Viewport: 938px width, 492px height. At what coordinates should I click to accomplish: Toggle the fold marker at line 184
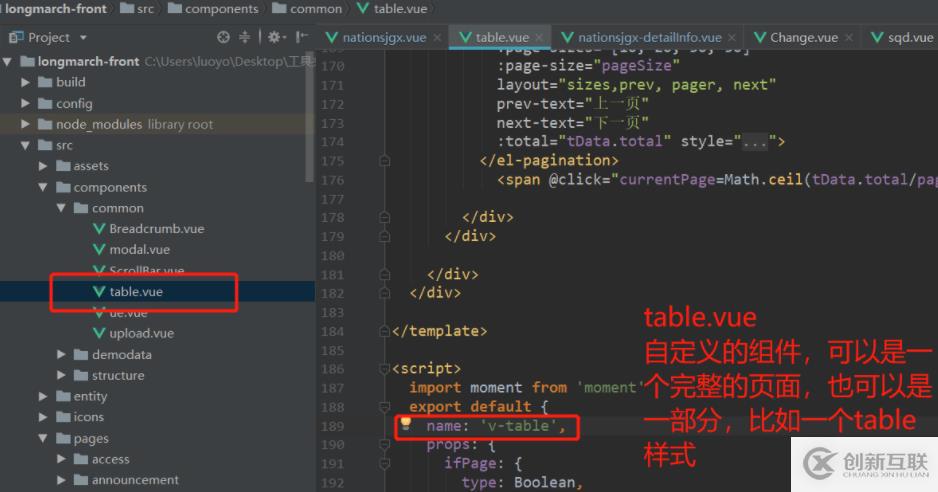coord(385,331)
